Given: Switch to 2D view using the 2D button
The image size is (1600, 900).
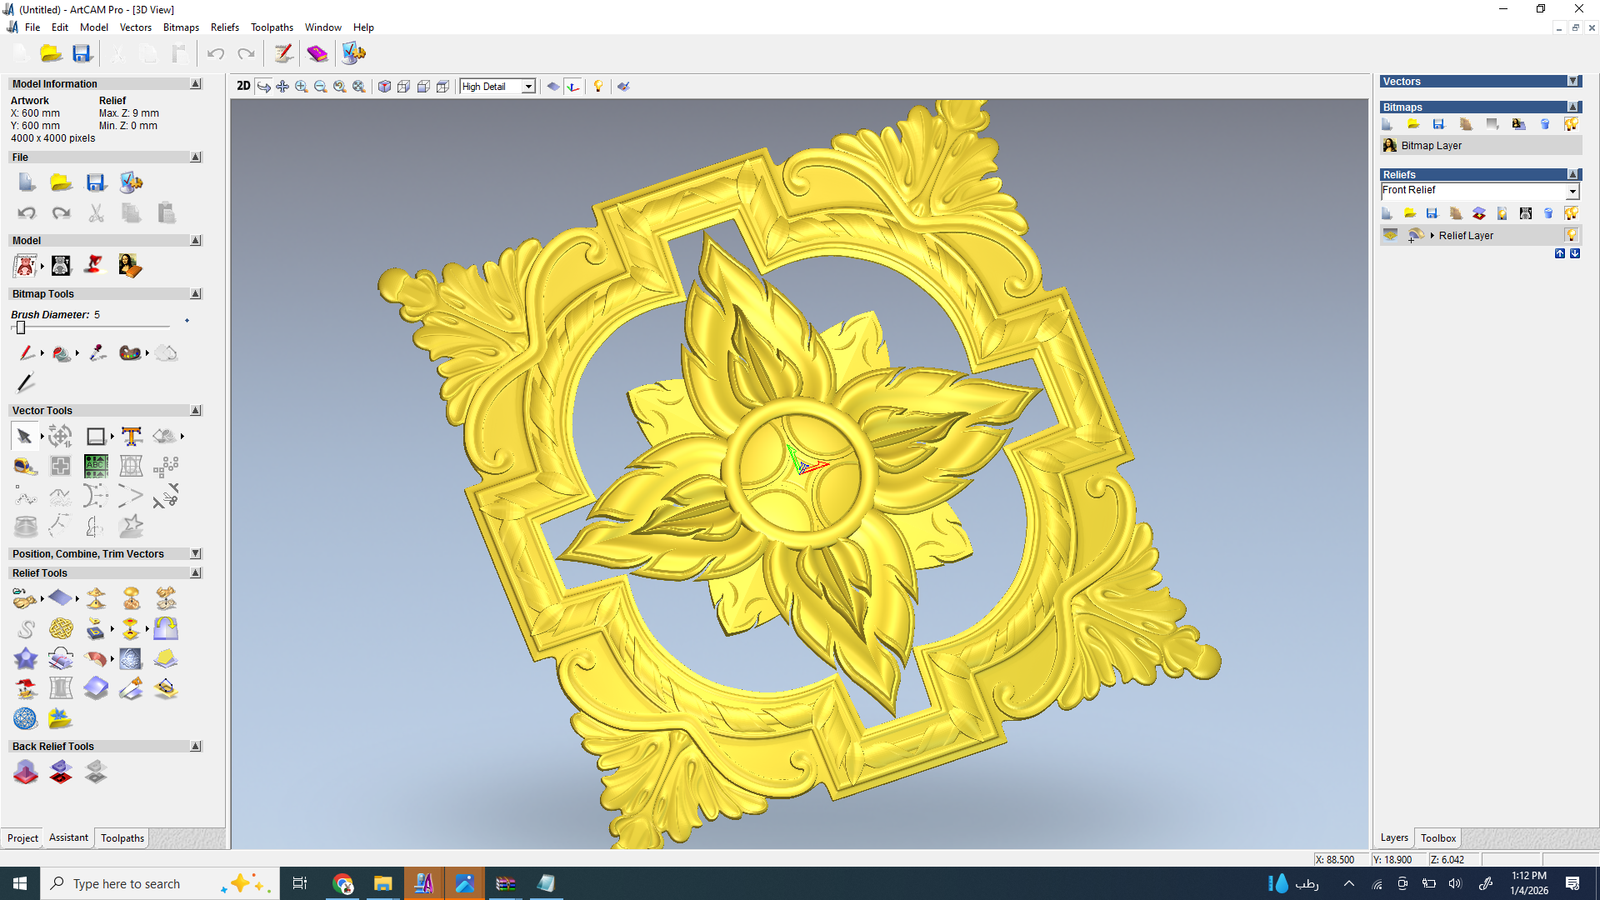Looking at the screenshot, I should tap(243, 86).
